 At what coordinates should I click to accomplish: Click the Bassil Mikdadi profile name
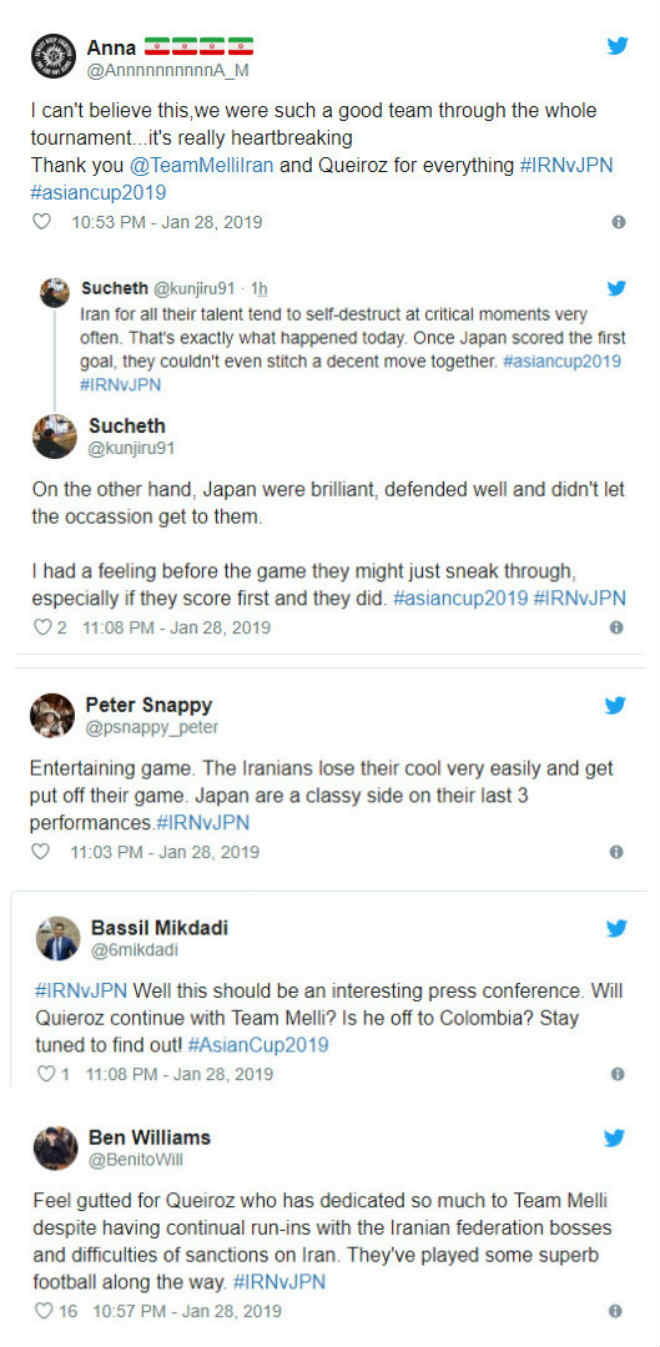(160, 927)
